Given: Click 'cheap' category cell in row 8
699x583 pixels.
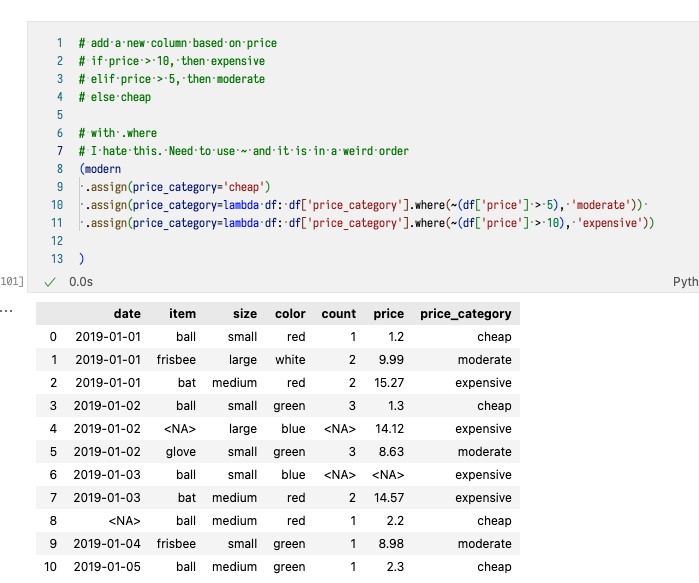Looking at the screenshot, I should 494,521.
